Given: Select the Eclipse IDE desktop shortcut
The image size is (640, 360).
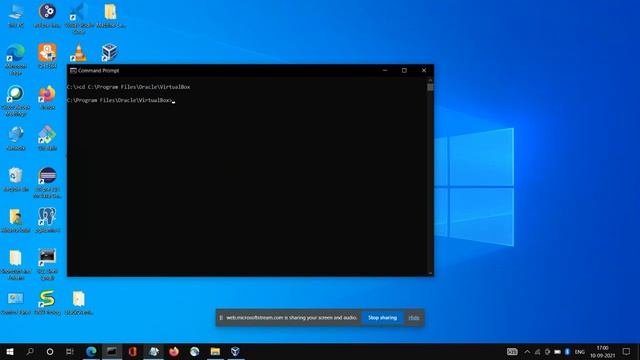Looking at the screenshot, I should (x=47, y=182).
